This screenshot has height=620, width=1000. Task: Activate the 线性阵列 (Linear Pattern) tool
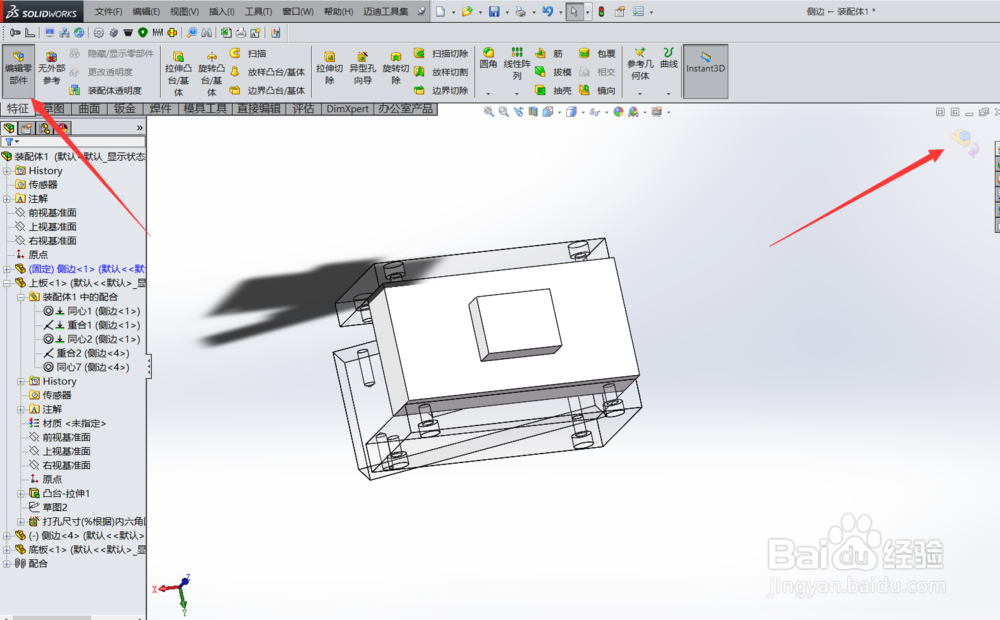[x=516, y=53]
